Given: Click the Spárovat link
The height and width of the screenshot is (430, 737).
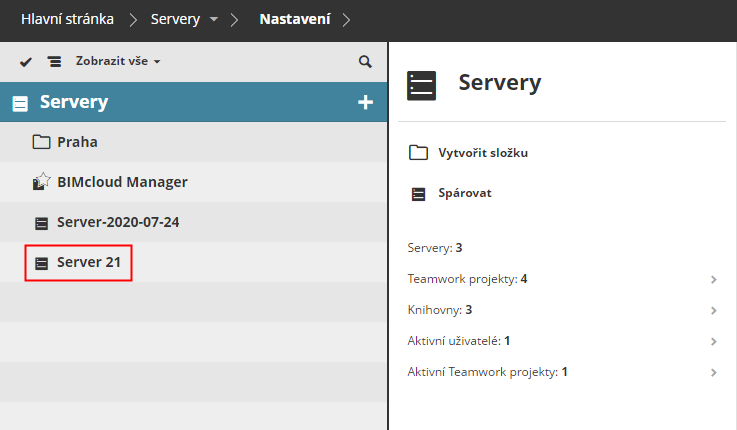Looking at the screenshot, I should tap(465, 194).
